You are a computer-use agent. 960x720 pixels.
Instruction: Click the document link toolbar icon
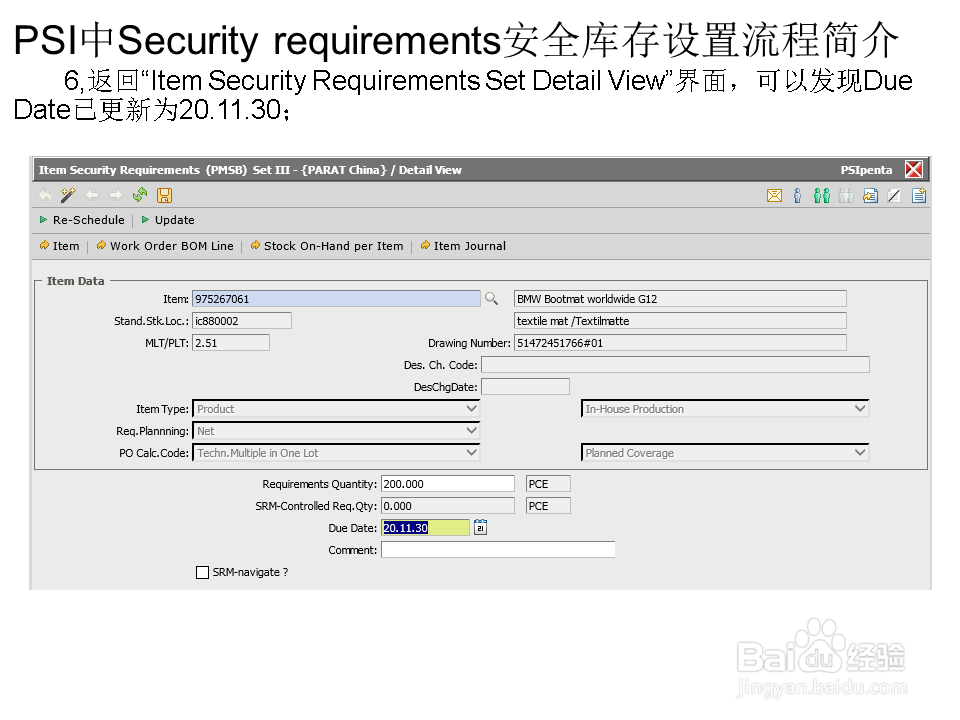click(x=870, y=195)
